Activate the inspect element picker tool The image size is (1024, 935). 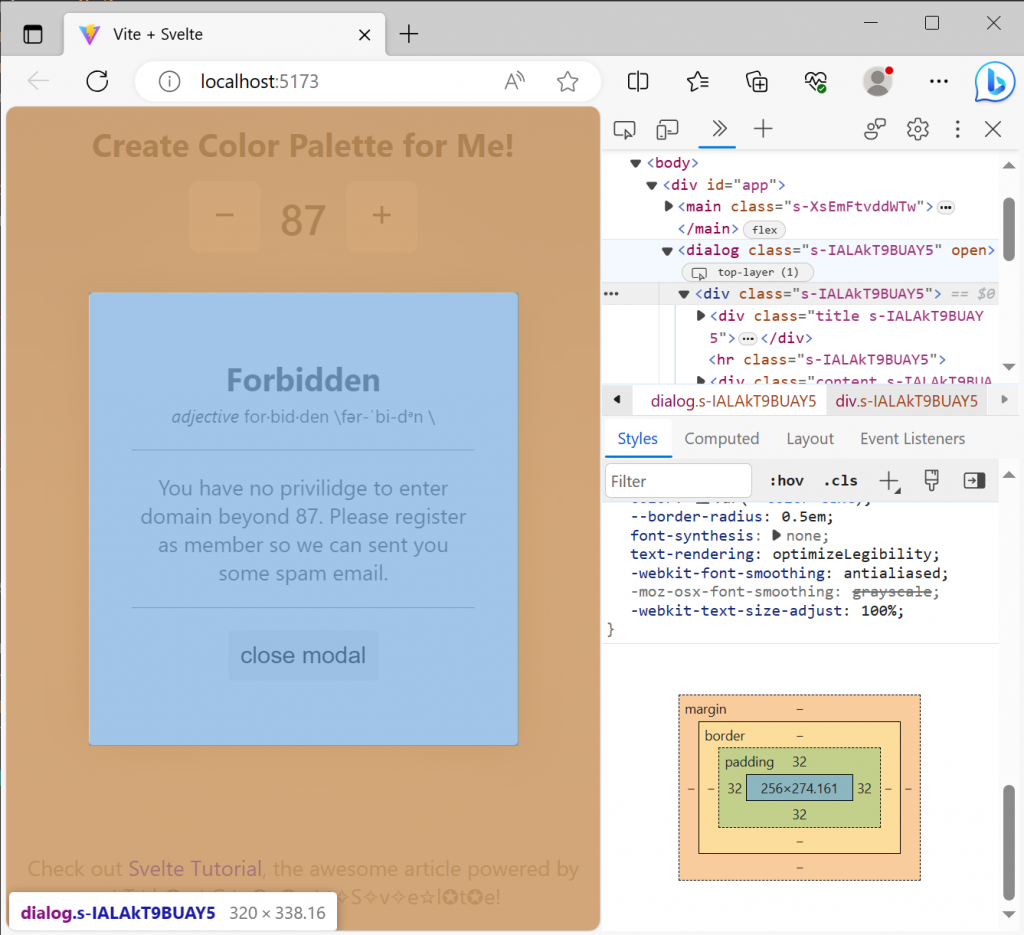point(624,129)
